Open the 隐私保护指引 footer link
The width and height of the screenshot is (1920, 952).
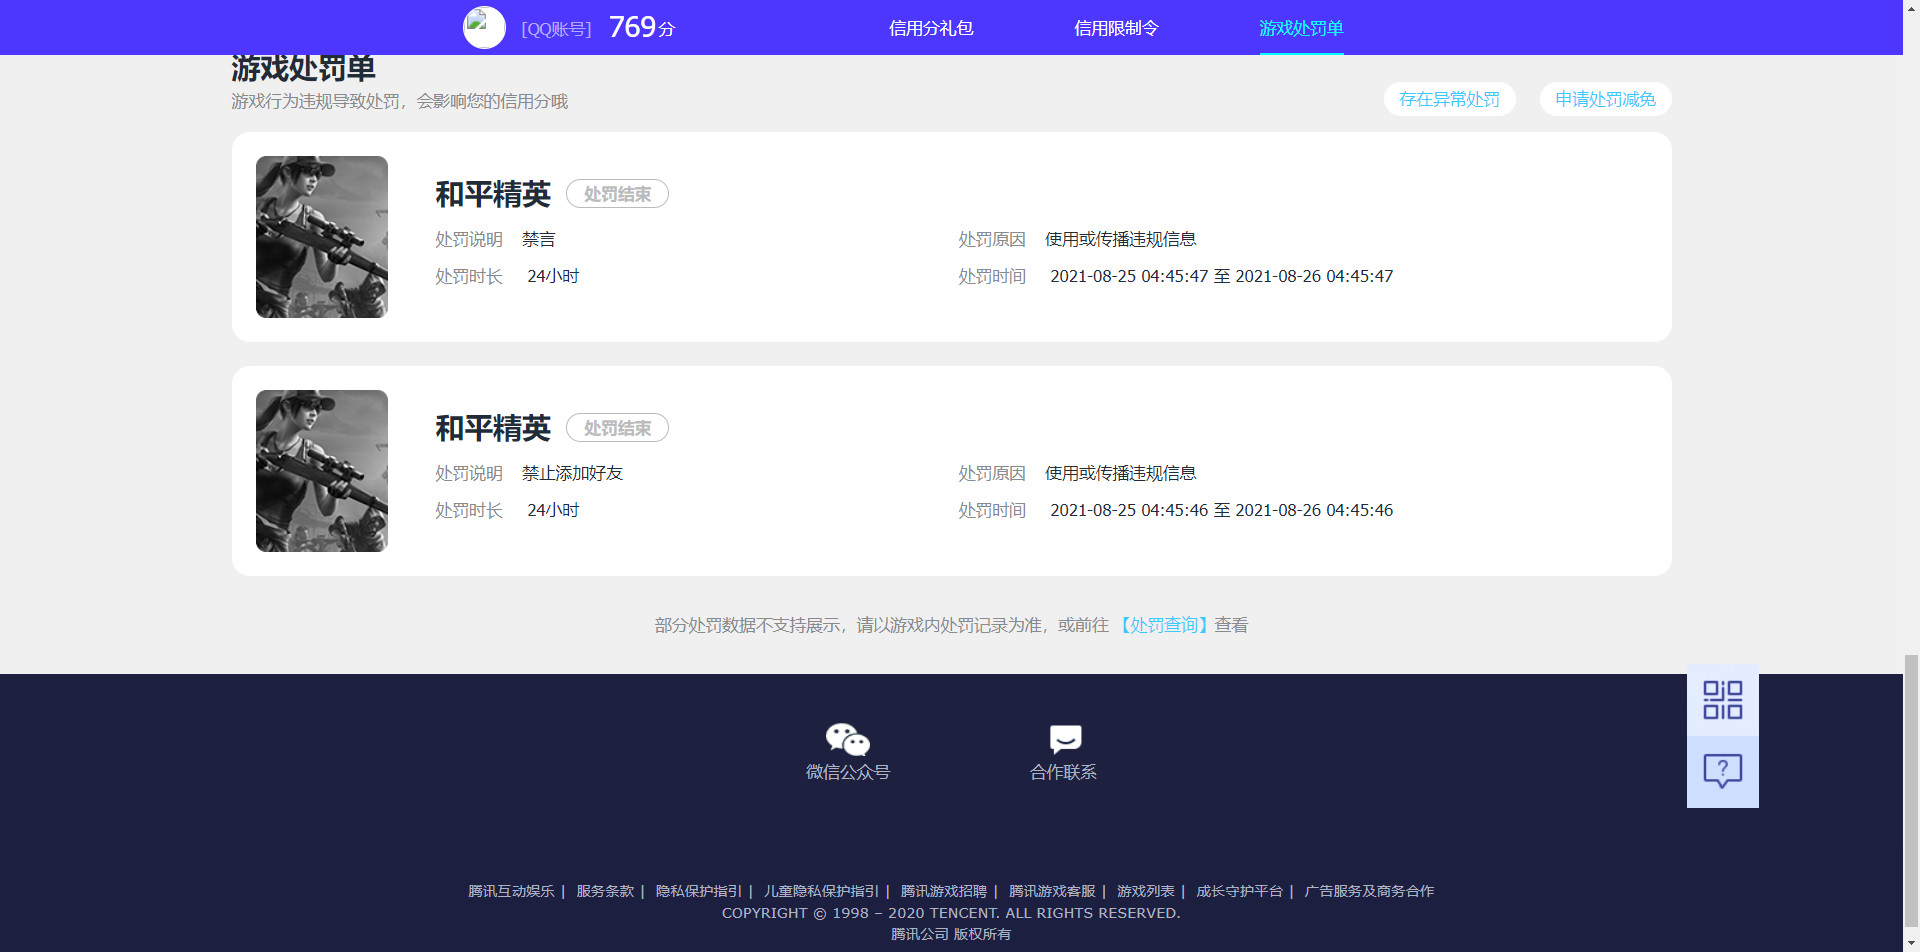[699, 891]
